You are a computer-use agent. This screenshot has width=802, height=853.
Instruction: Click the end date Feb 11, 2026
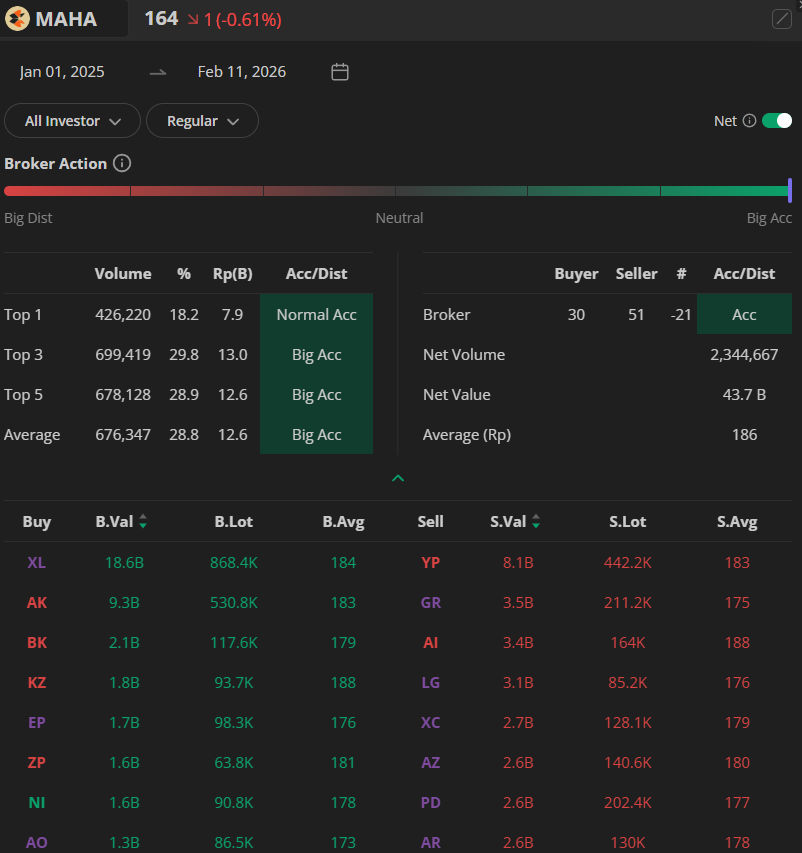(x=241, y=72)
